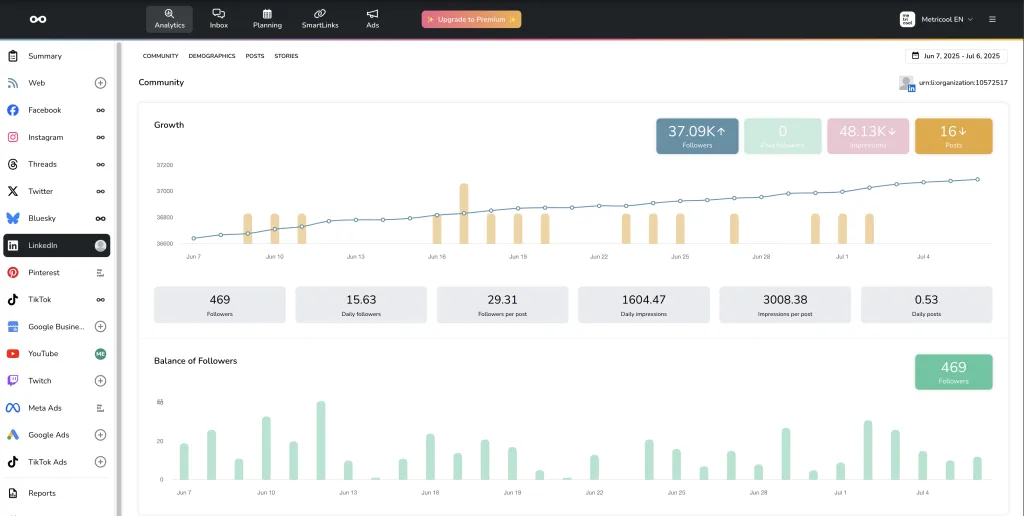Switch to the Demographics tab
The image size is (1024, 516).
[x=211, y=56]
